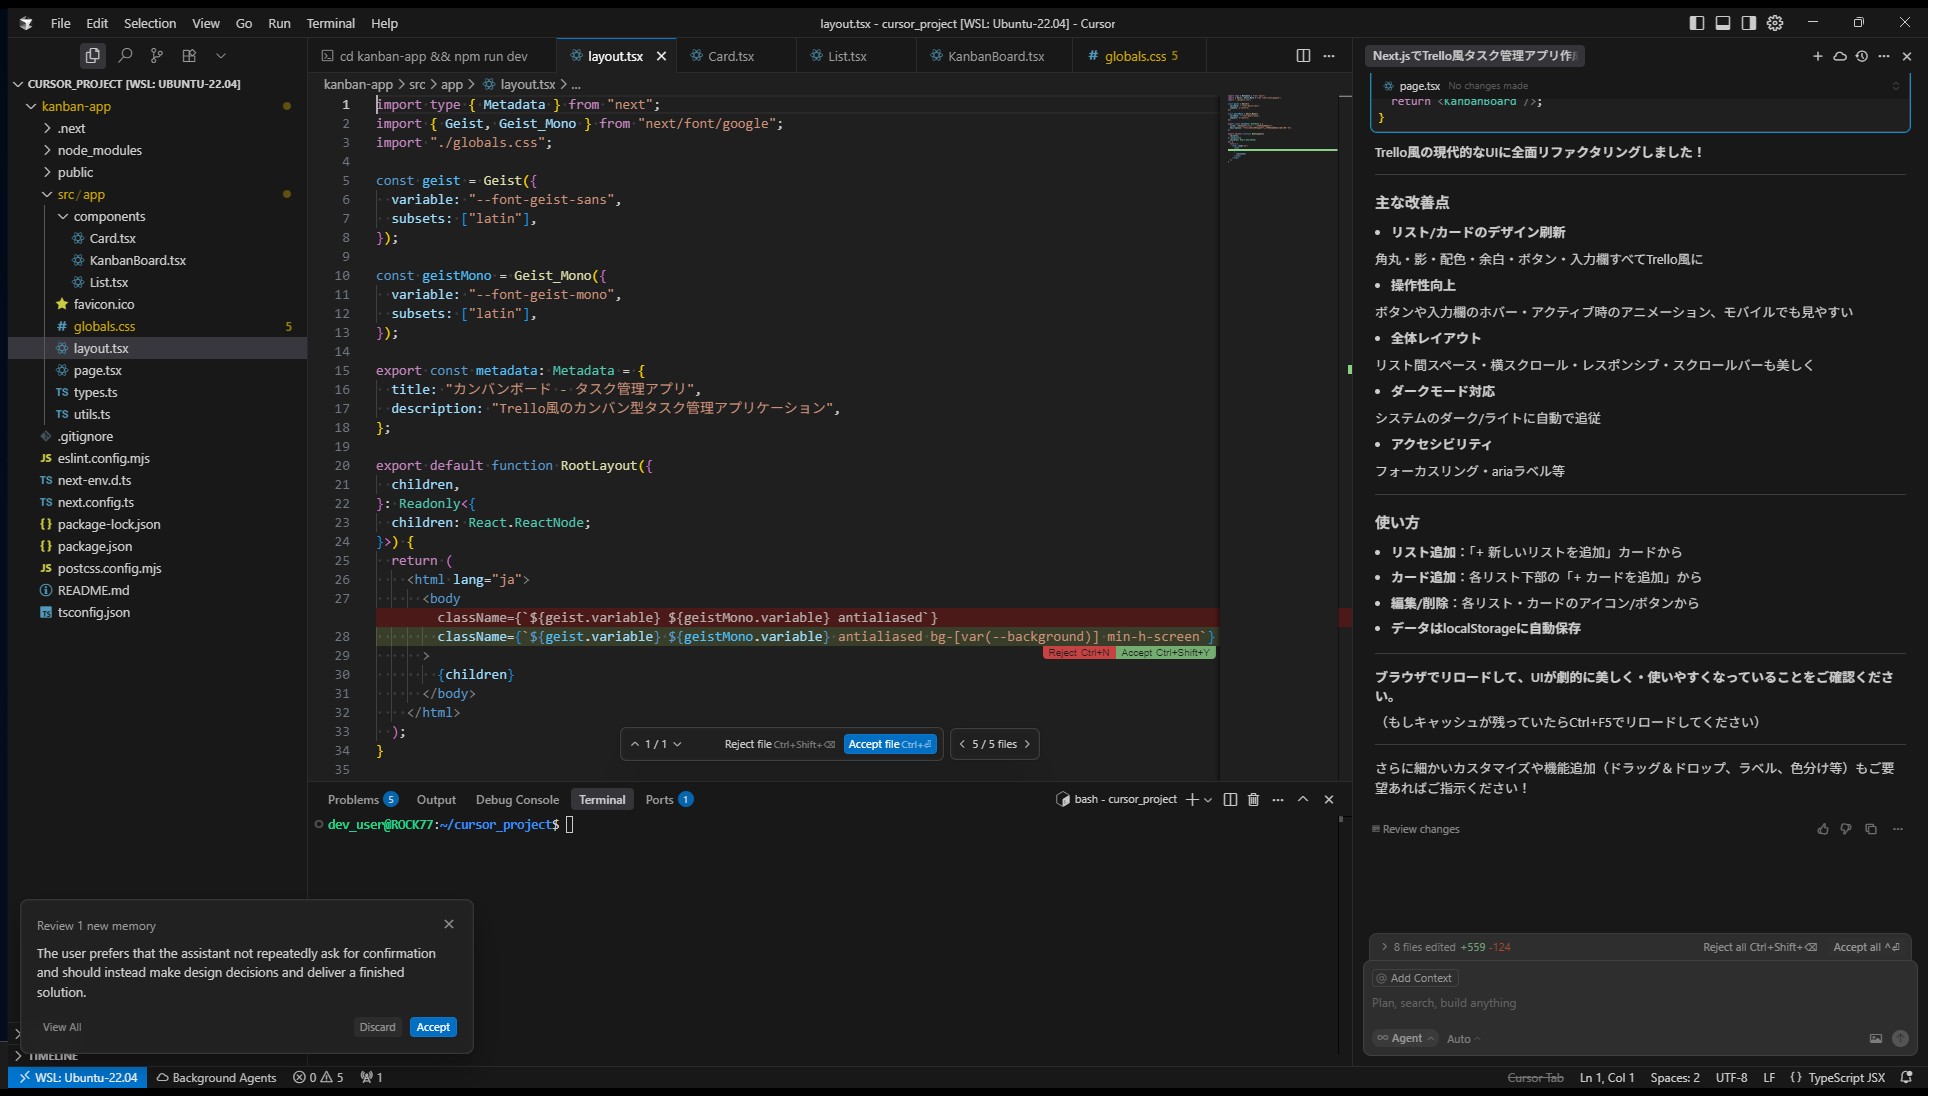Open the Search icon in sidebar
Viewport: 1936px width, 1096px height.
tap(125, 56)
